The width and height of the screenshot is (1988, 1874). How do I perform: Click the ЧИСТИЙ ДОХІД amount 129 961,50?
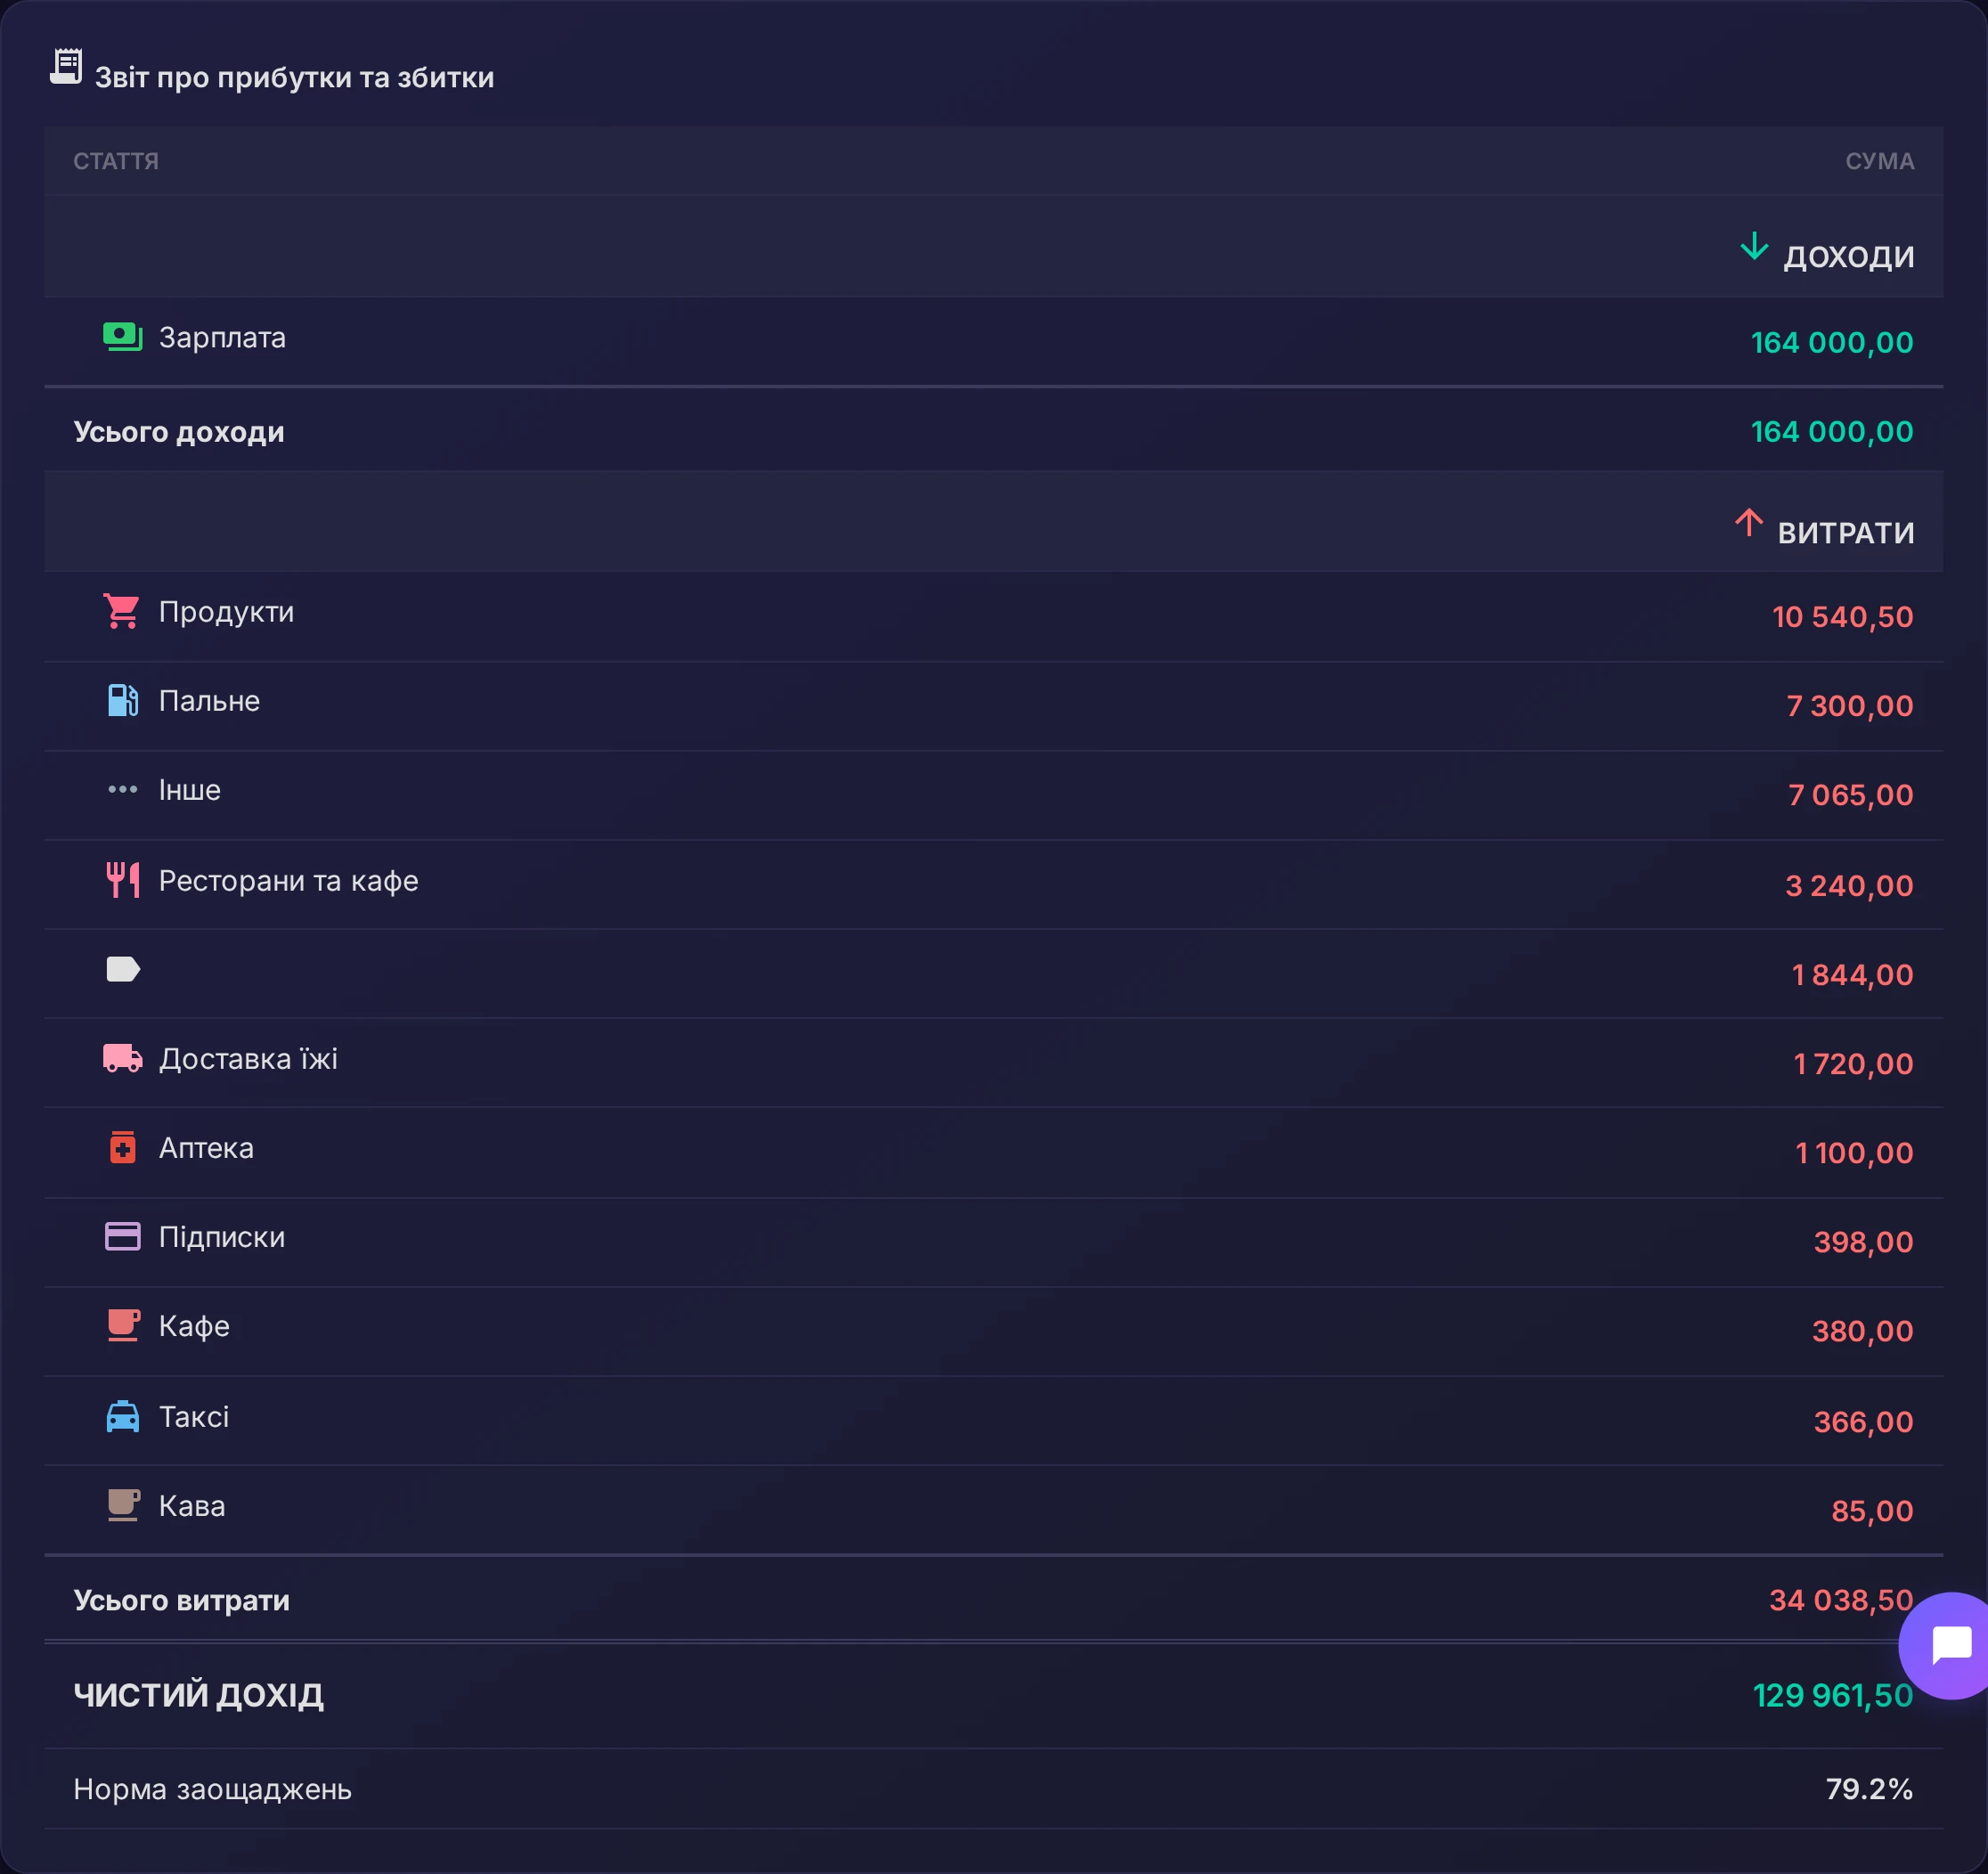click(1833, 1695)
